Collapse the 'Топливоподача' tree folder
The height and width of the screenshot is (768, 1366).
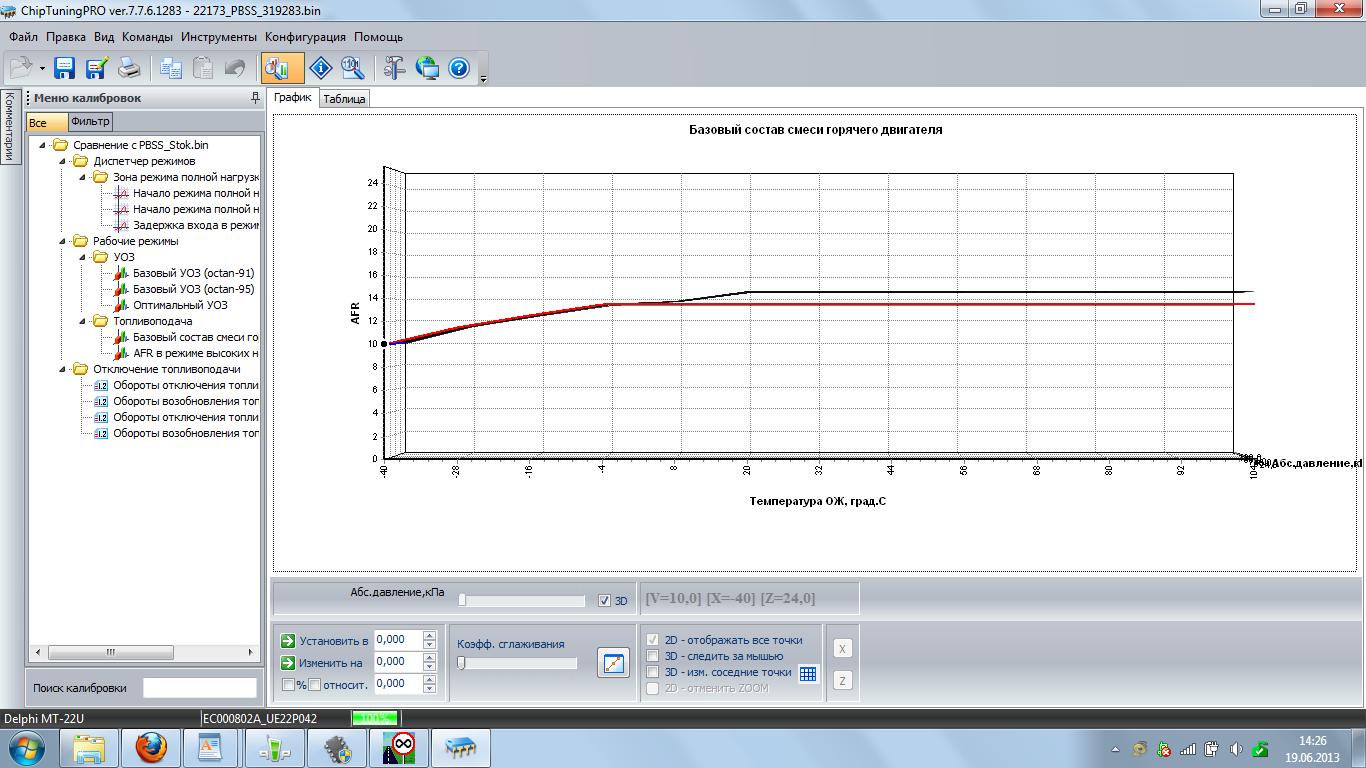(82, 321)
